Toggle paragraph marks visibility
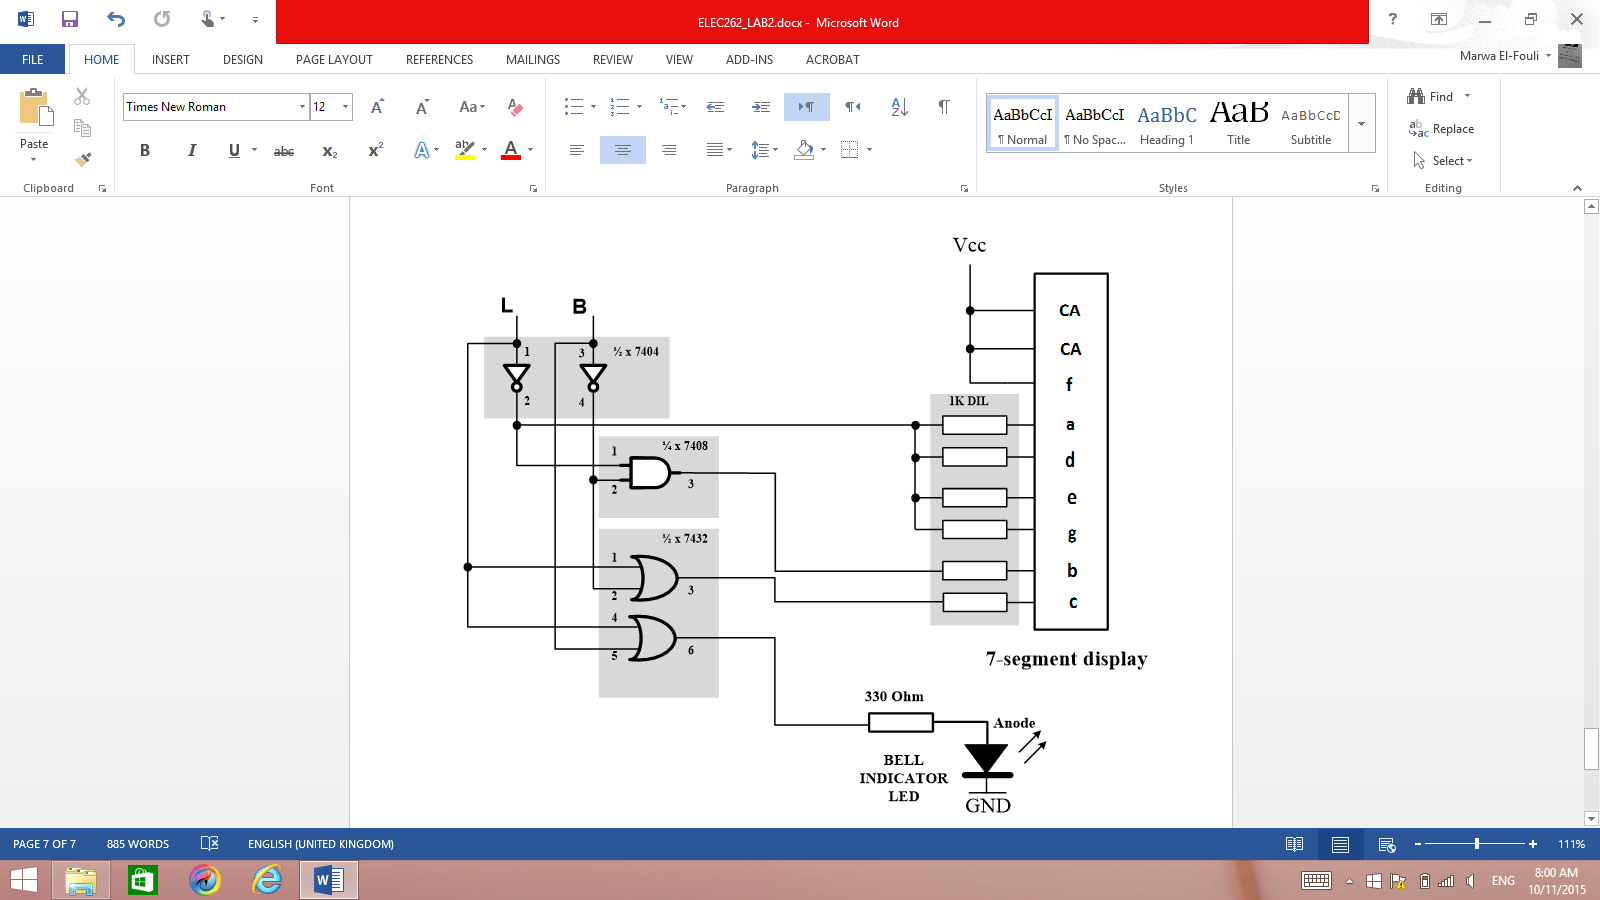Screen dimensions: 1600x900 (943, 107)
